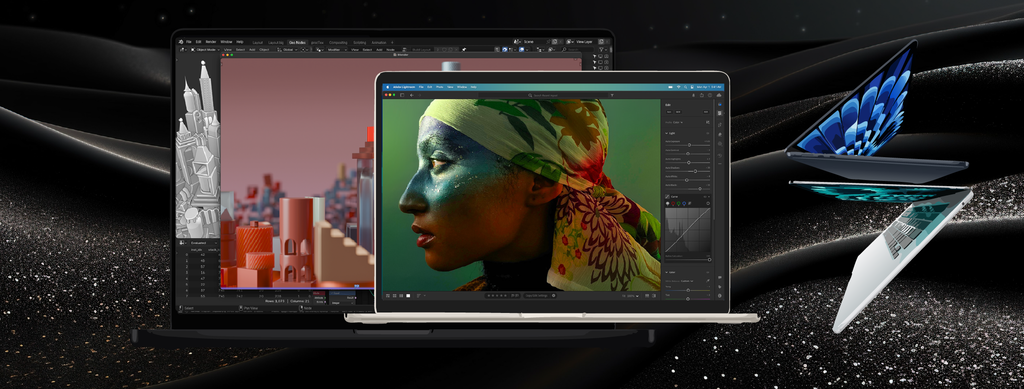Collapse the Light section in Lightroom
This screenshot has height=389, width=1024.
coord(667,133)
